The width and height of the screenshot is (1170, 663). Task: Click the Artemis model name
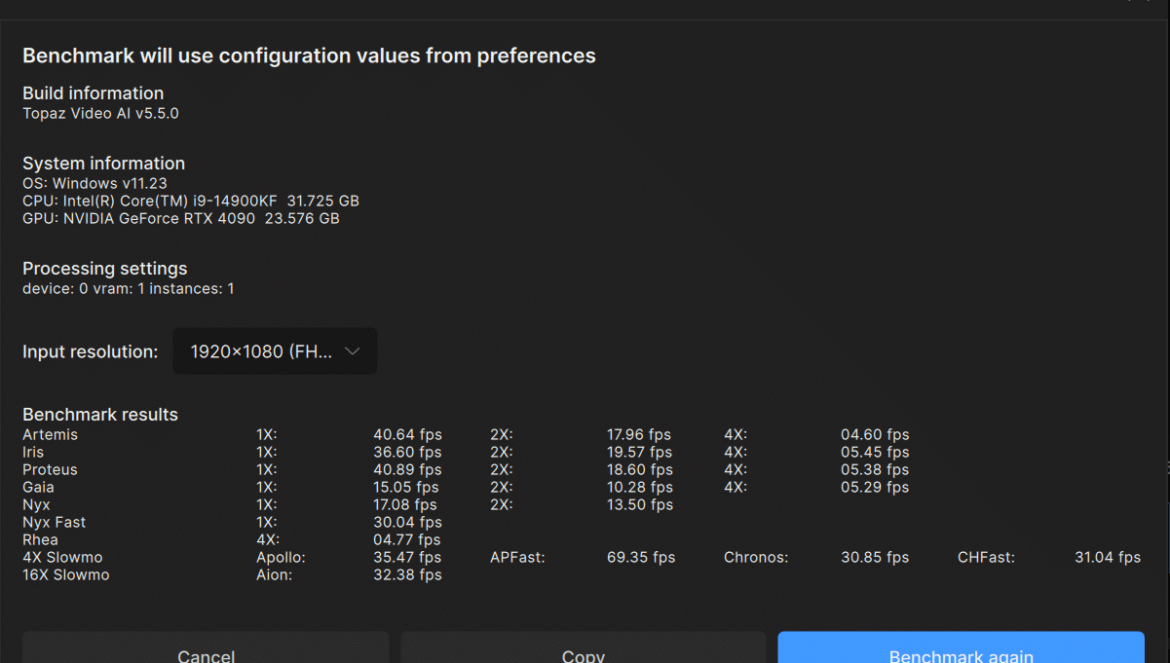click(50, 435)
